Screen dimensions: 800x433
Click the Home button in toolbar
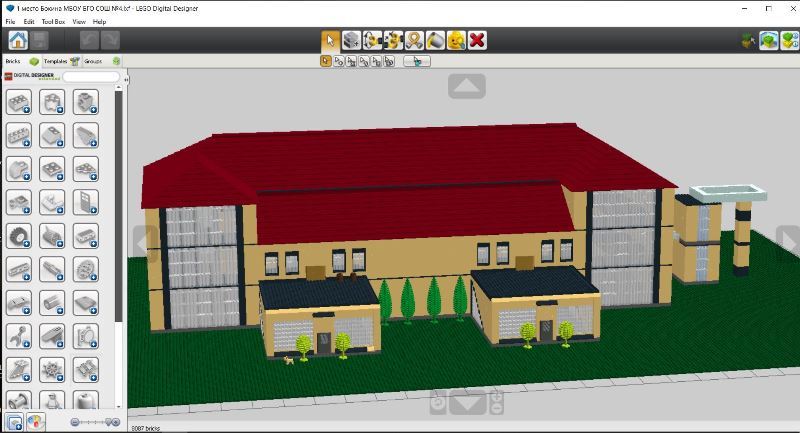coord(18,40)
